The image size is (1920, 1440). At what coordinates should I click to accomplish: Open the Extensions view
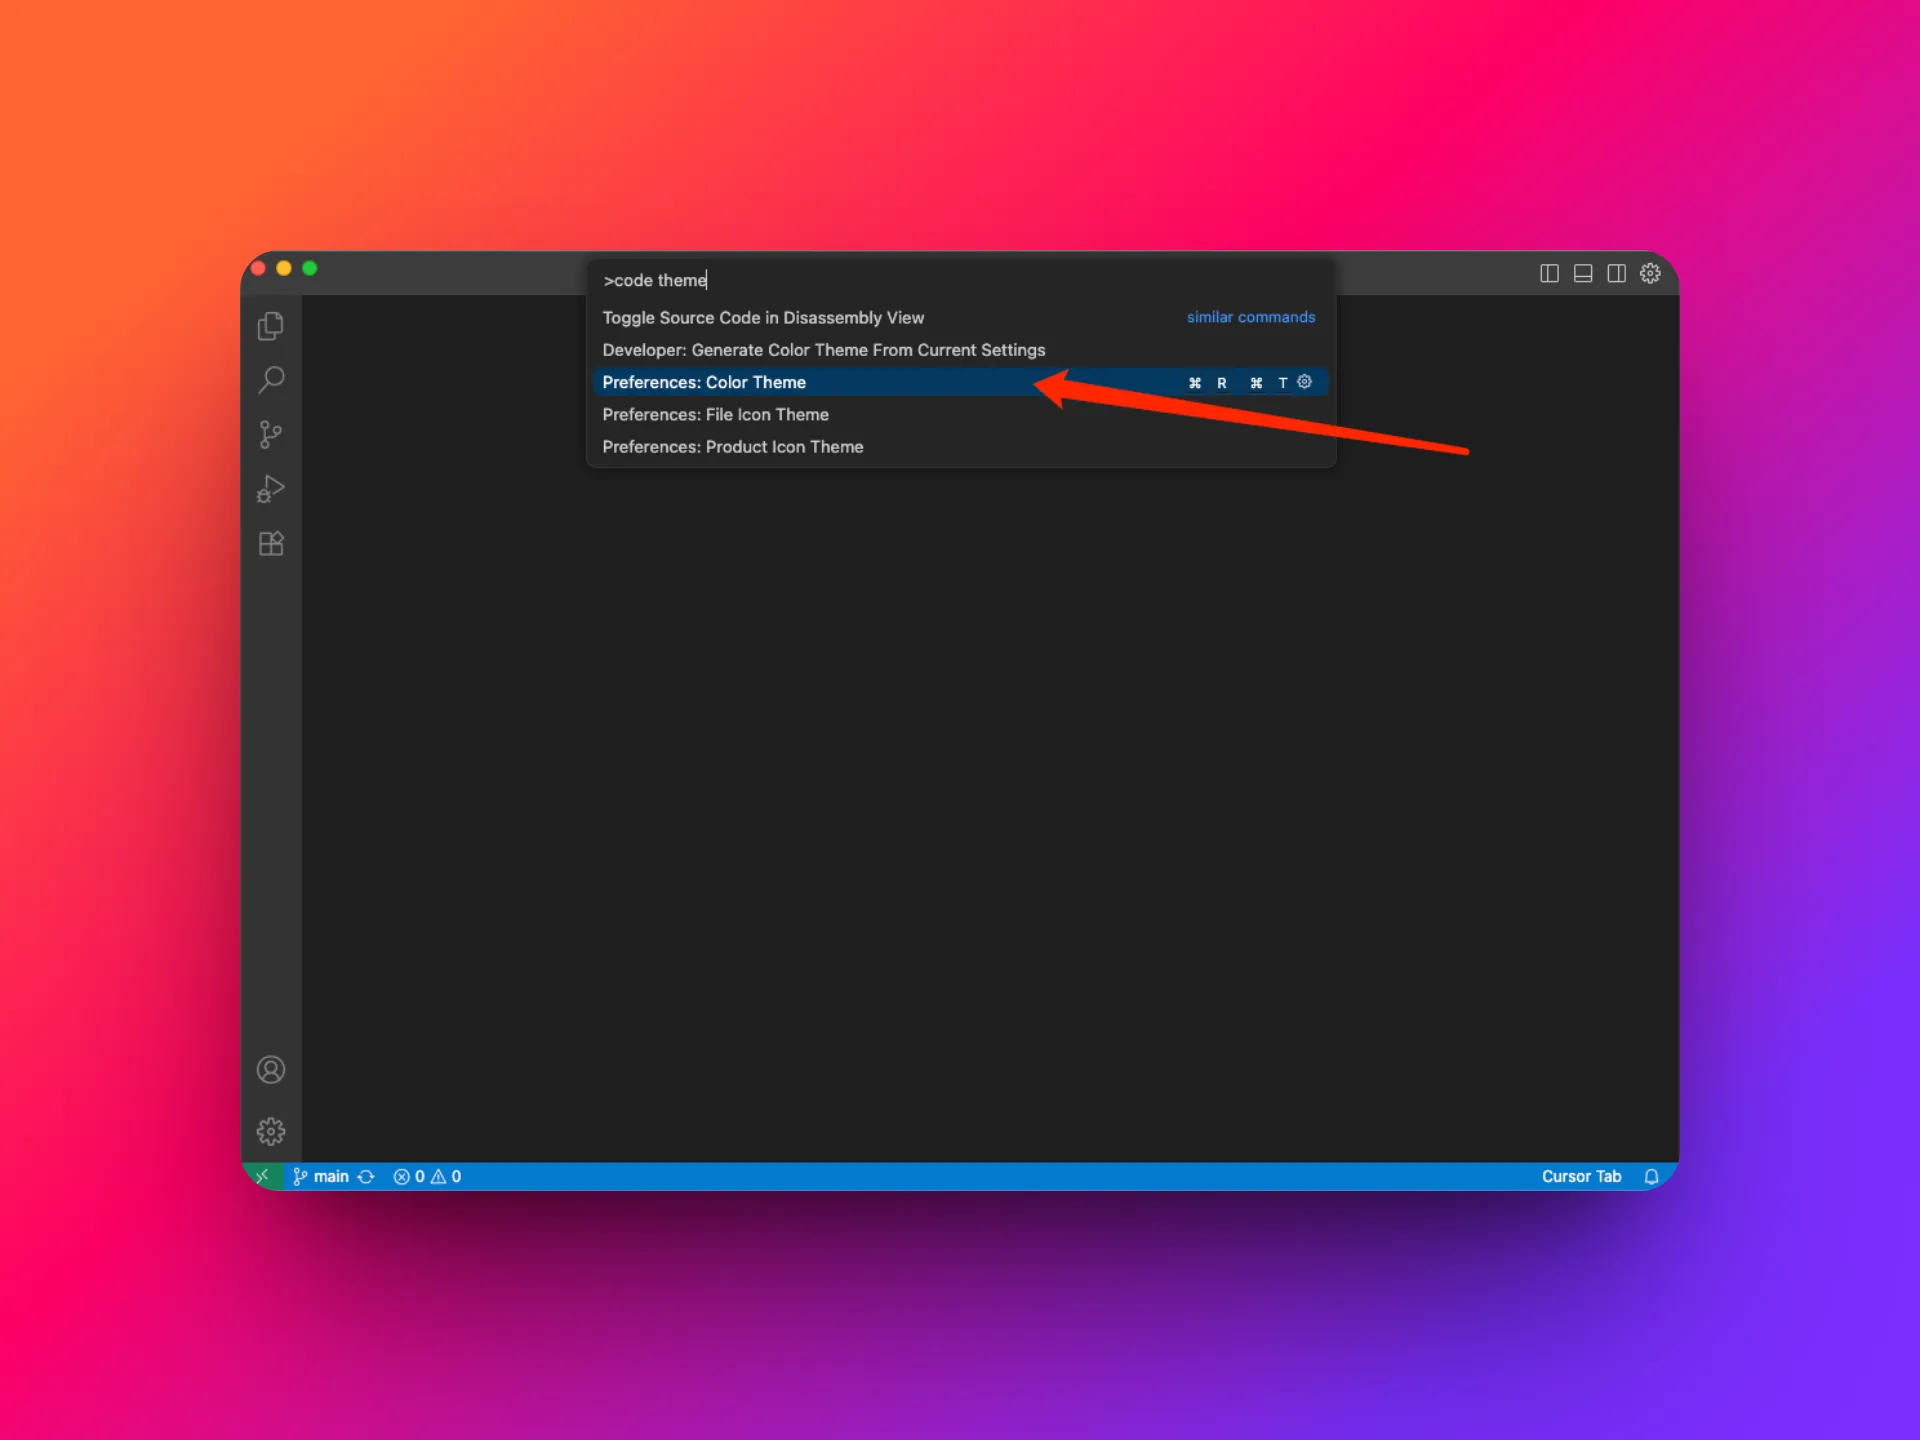point(271,543)
